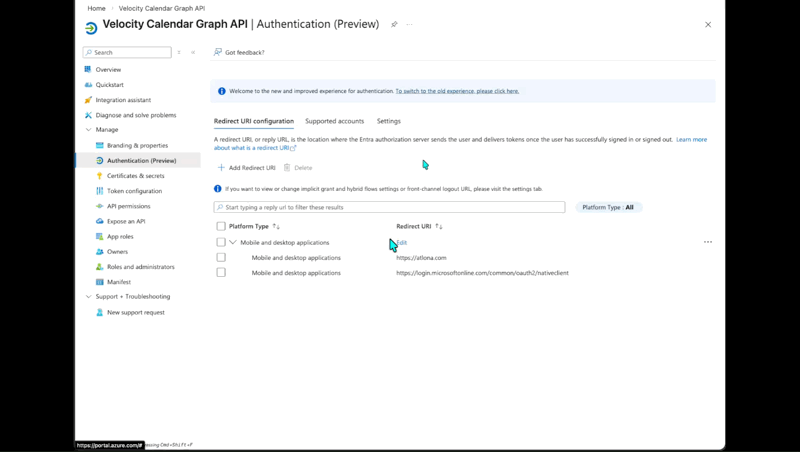This screenshot has width=800, height=452.
Task: Sort by Redirect URI column arrows
Action: [x=439, y=226]
